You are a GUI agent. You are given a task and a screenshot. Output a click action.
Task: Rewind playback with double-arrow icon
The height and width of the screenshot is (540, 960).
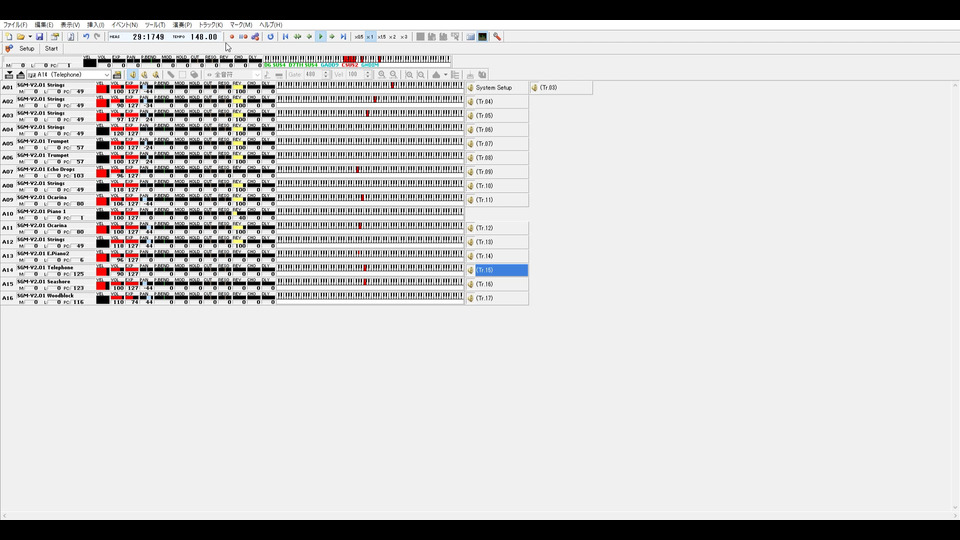pyautogui.click(x=298, y=37)
